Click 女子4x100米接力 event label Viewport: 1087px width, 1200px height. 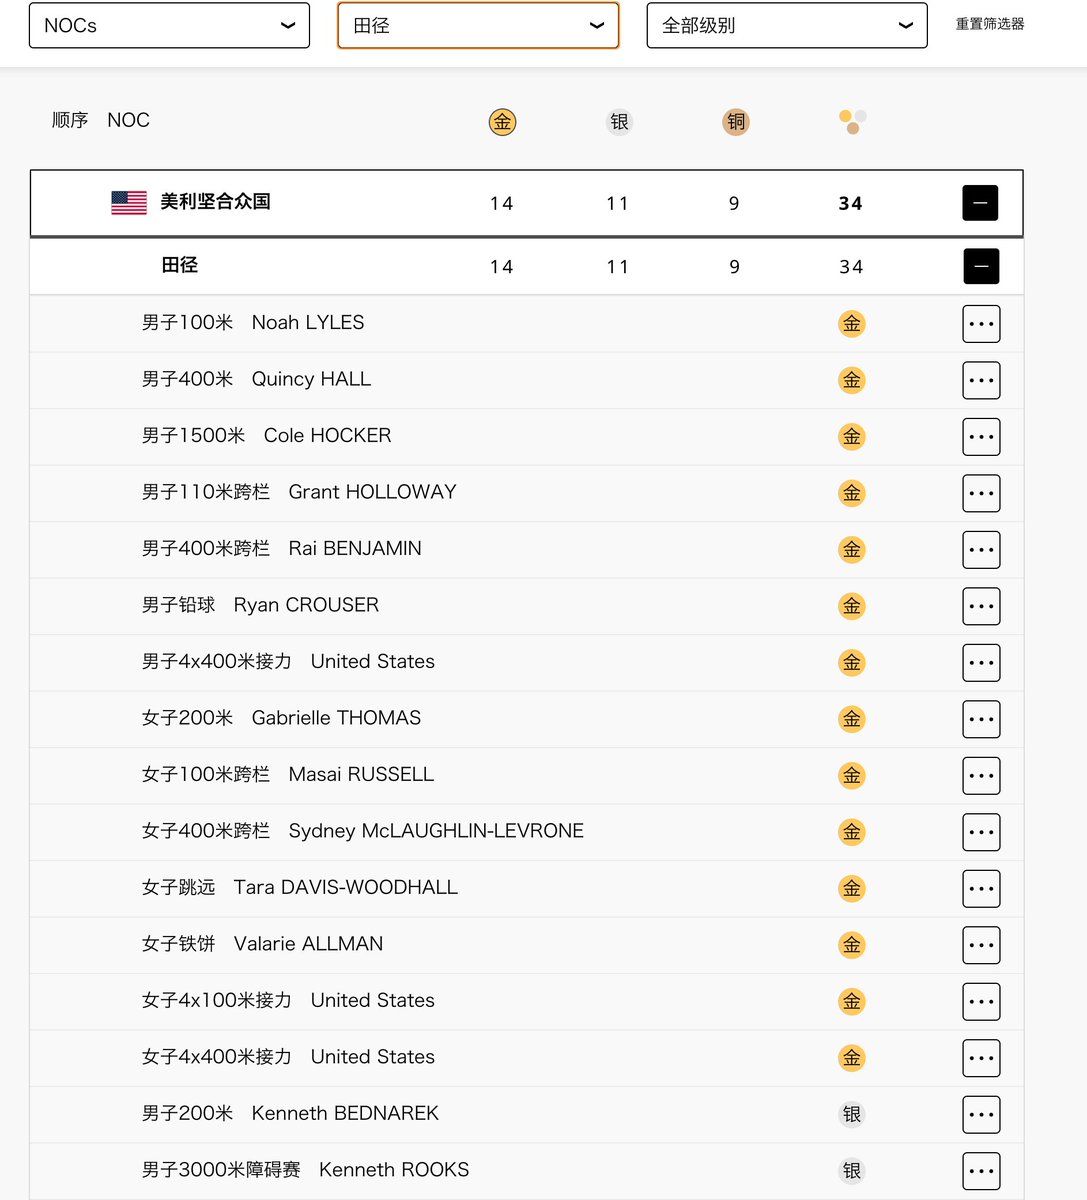coord(217,1000)
